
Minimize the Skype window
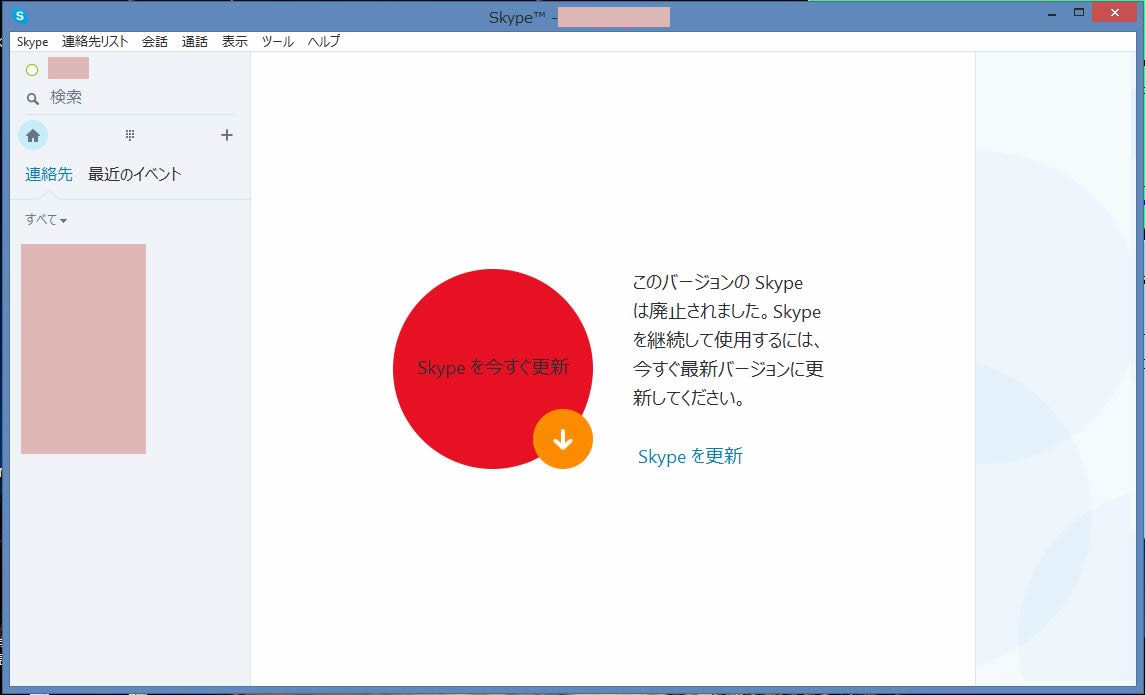[1052, 14]
